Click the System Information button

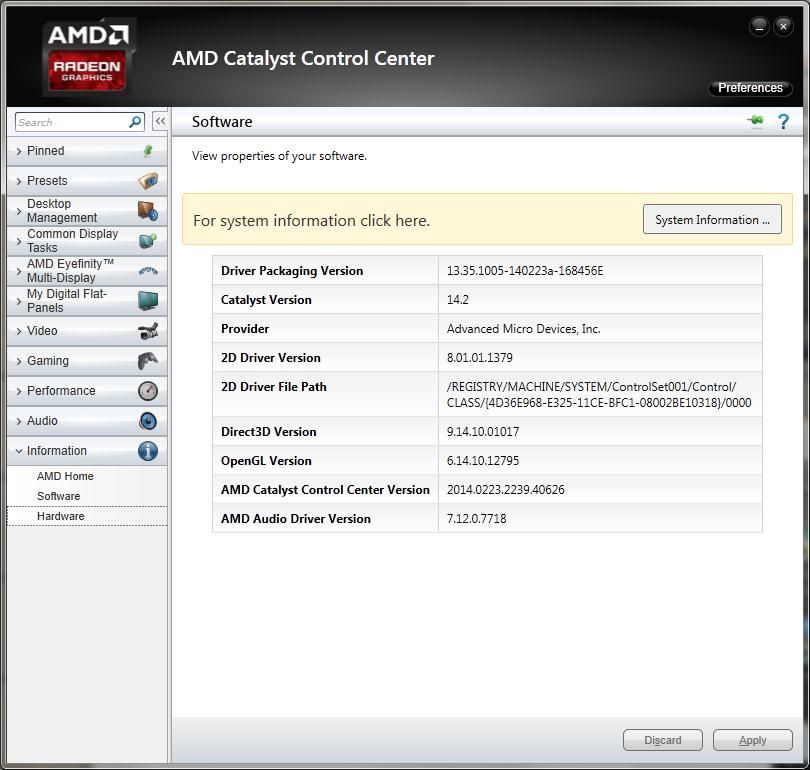(712, 219)
